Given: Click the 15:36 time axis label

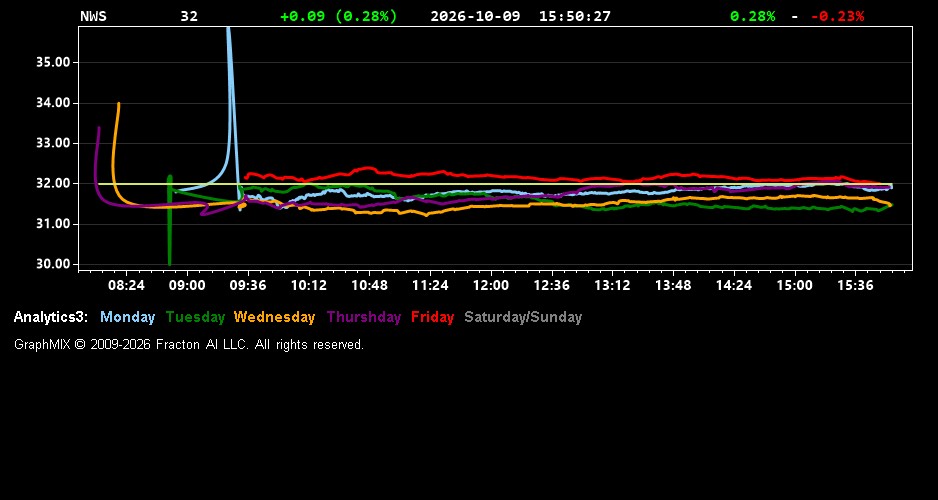Looking at the screenshot, I should 855,285.
